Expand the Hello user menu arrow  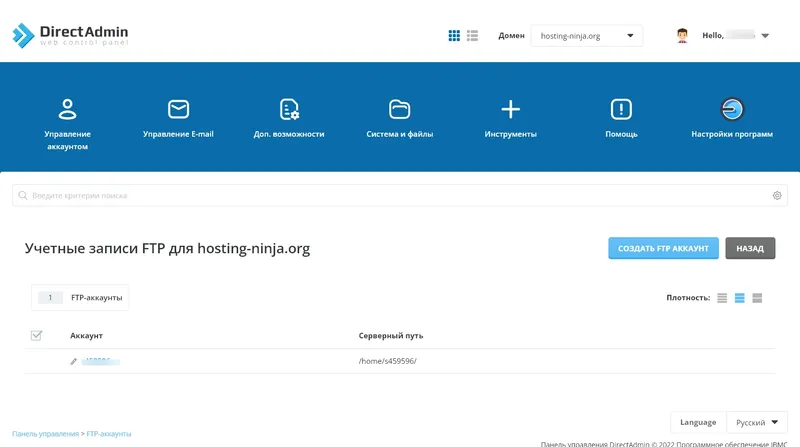point(765,36)
